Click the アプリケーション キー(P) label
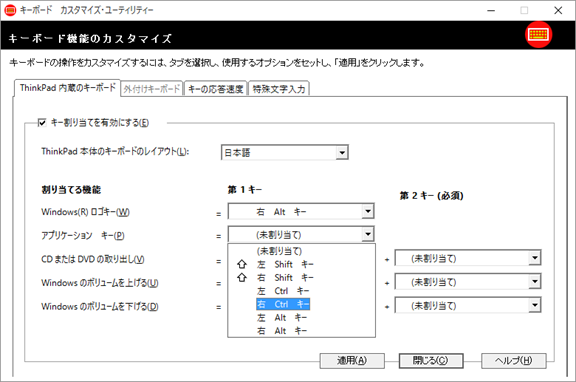This screenshot has height=382, width=576. 83,235
